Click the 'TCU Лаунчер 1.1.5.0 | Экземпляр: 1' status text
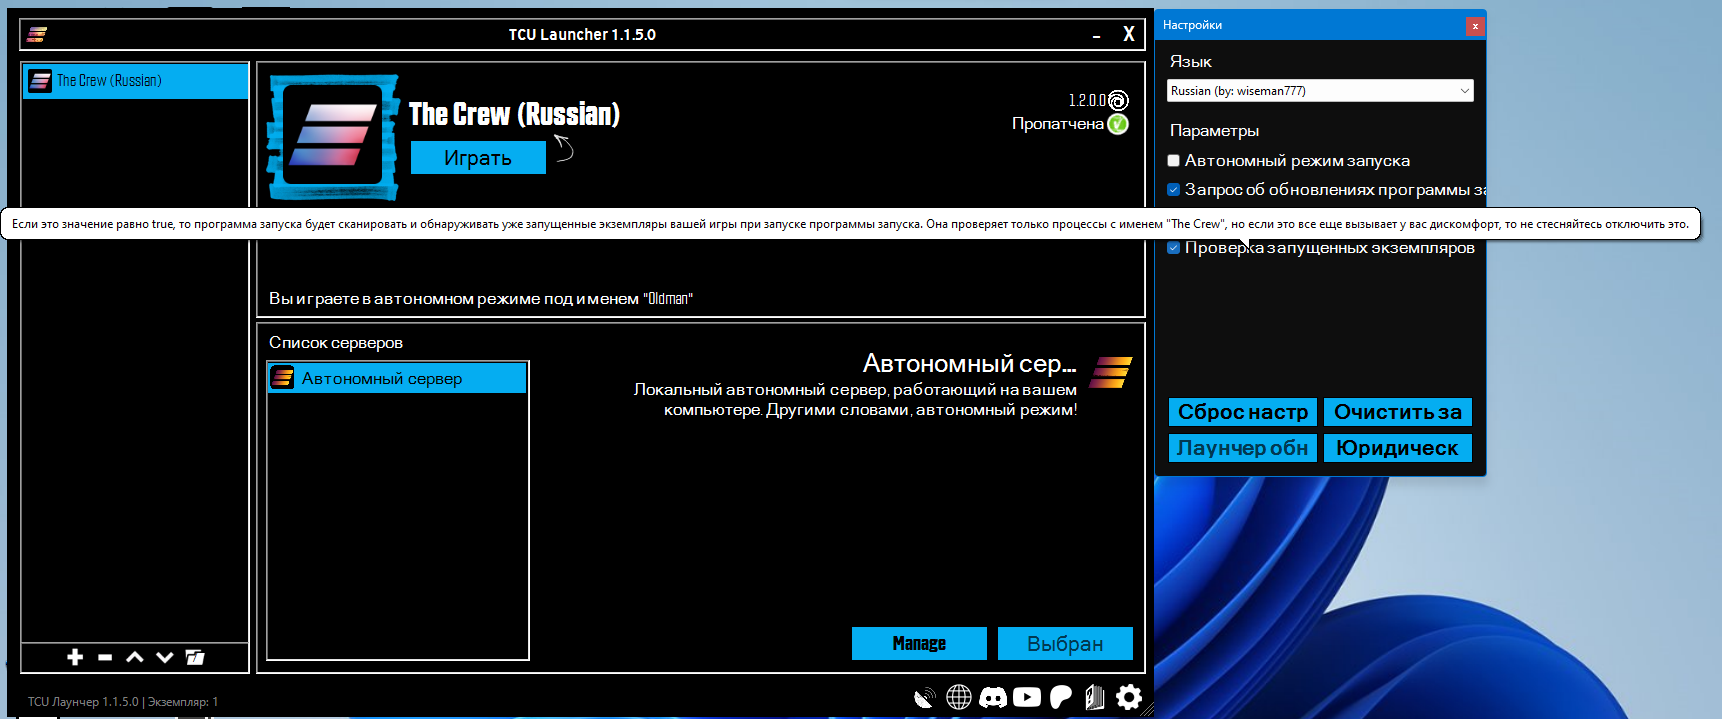This screenshot has width=1722, height=719. (x=123, y=702)
